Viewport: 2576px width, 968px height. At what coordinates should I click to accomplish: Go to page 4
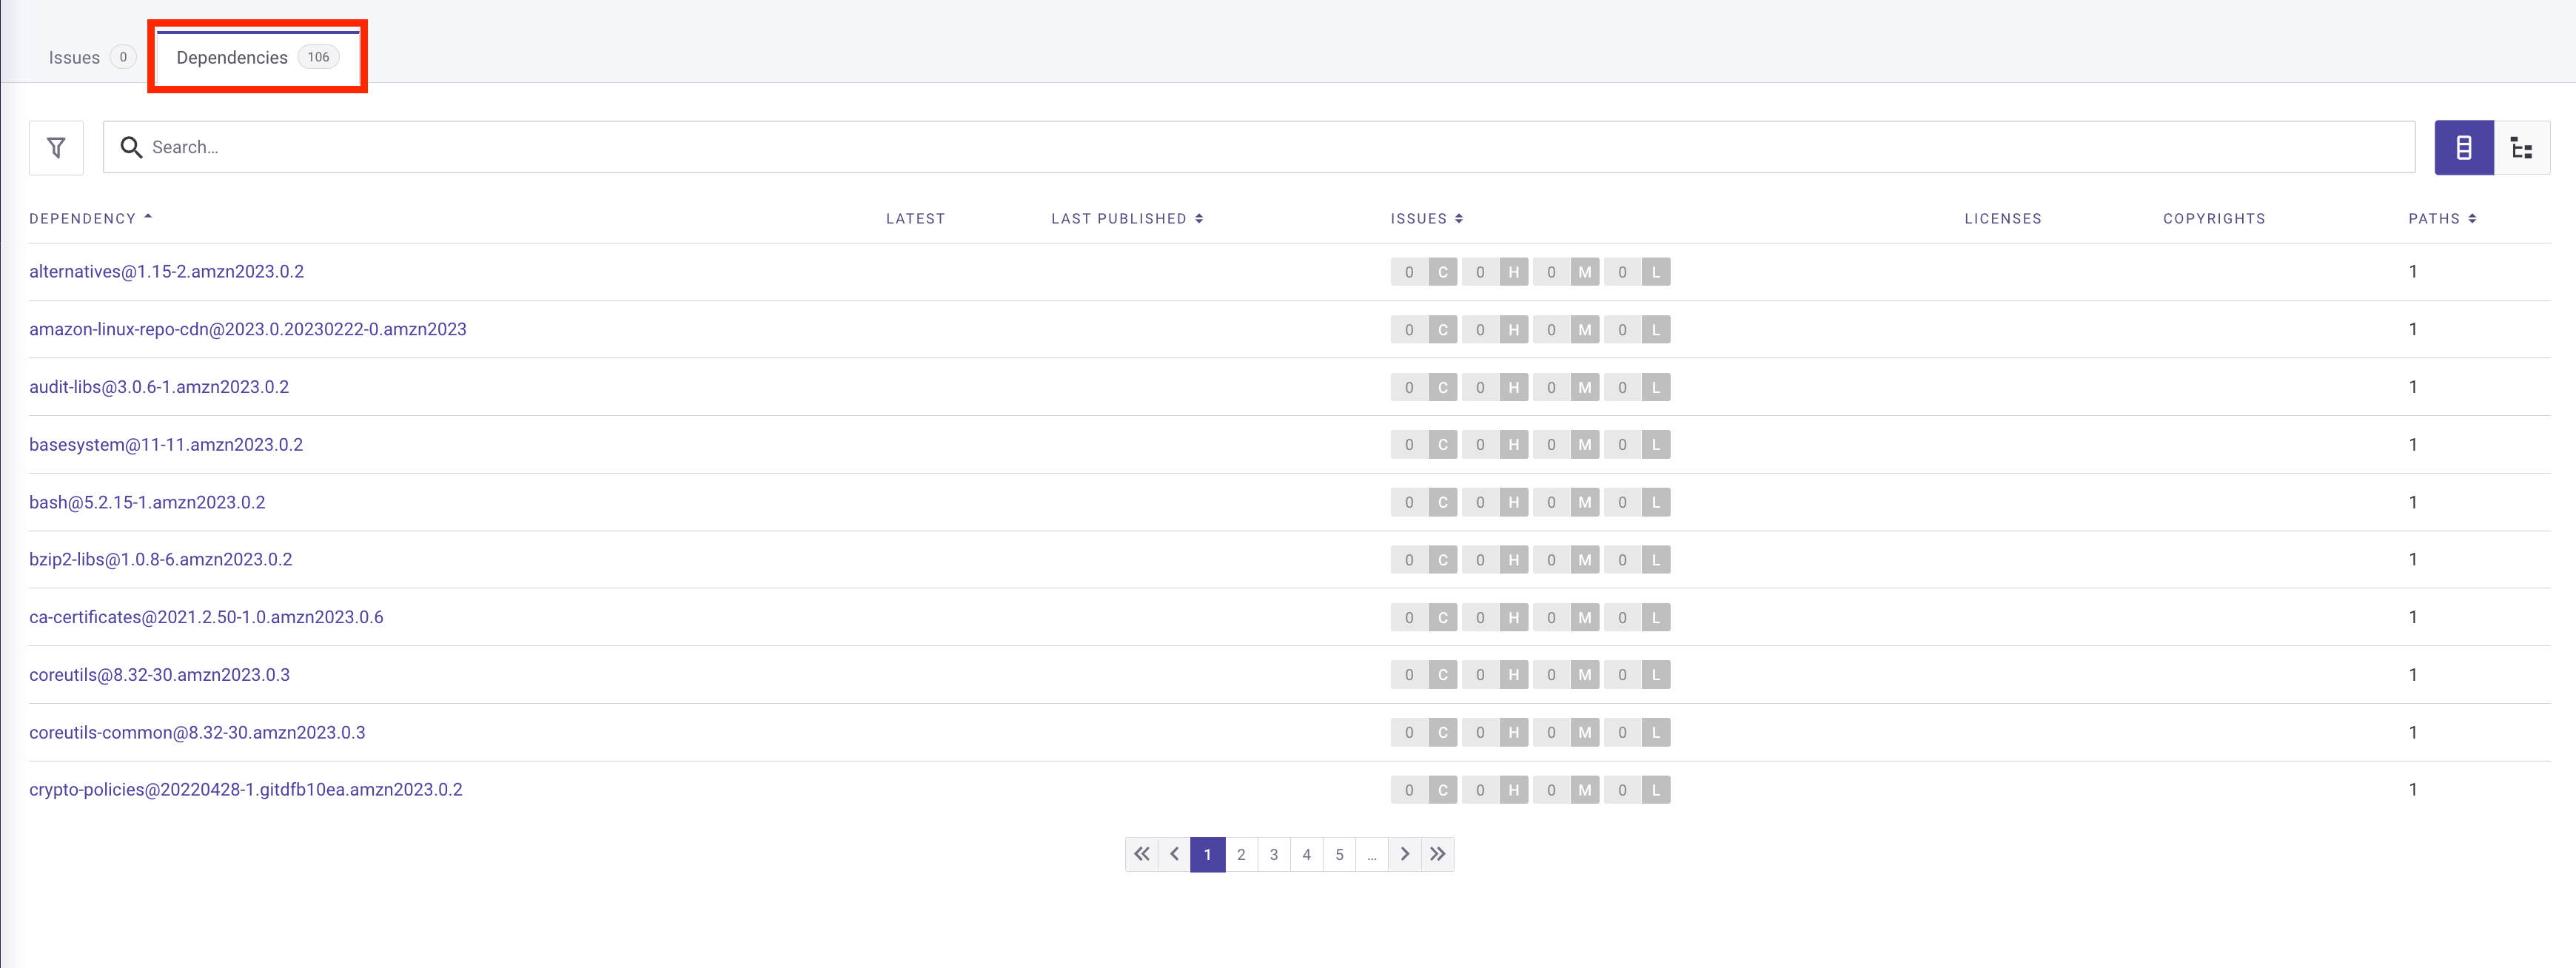pyautogui.click(x=1306, y=854)
